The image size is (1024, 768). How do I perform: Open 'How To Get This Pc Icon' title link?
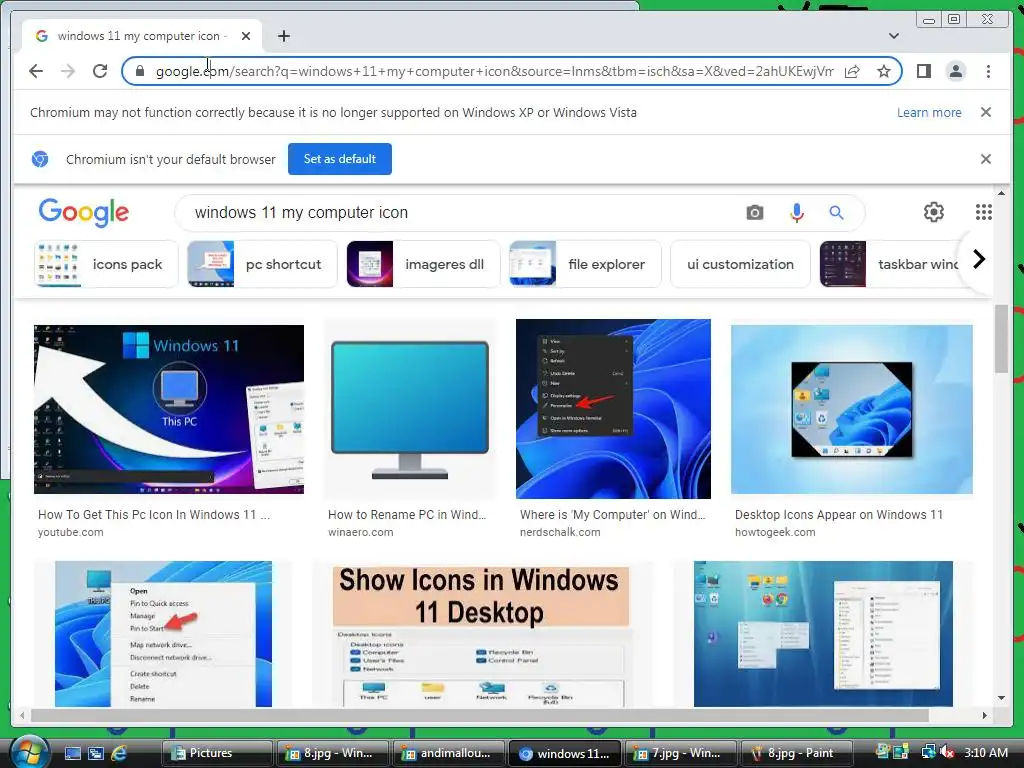[153, 515]
